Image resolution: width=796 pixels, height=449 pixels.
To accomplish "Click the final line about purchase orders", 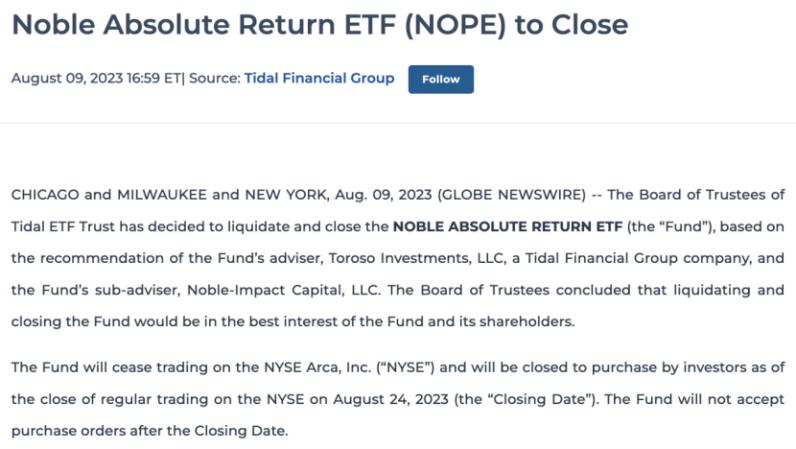I will click(x=150, y=431).
